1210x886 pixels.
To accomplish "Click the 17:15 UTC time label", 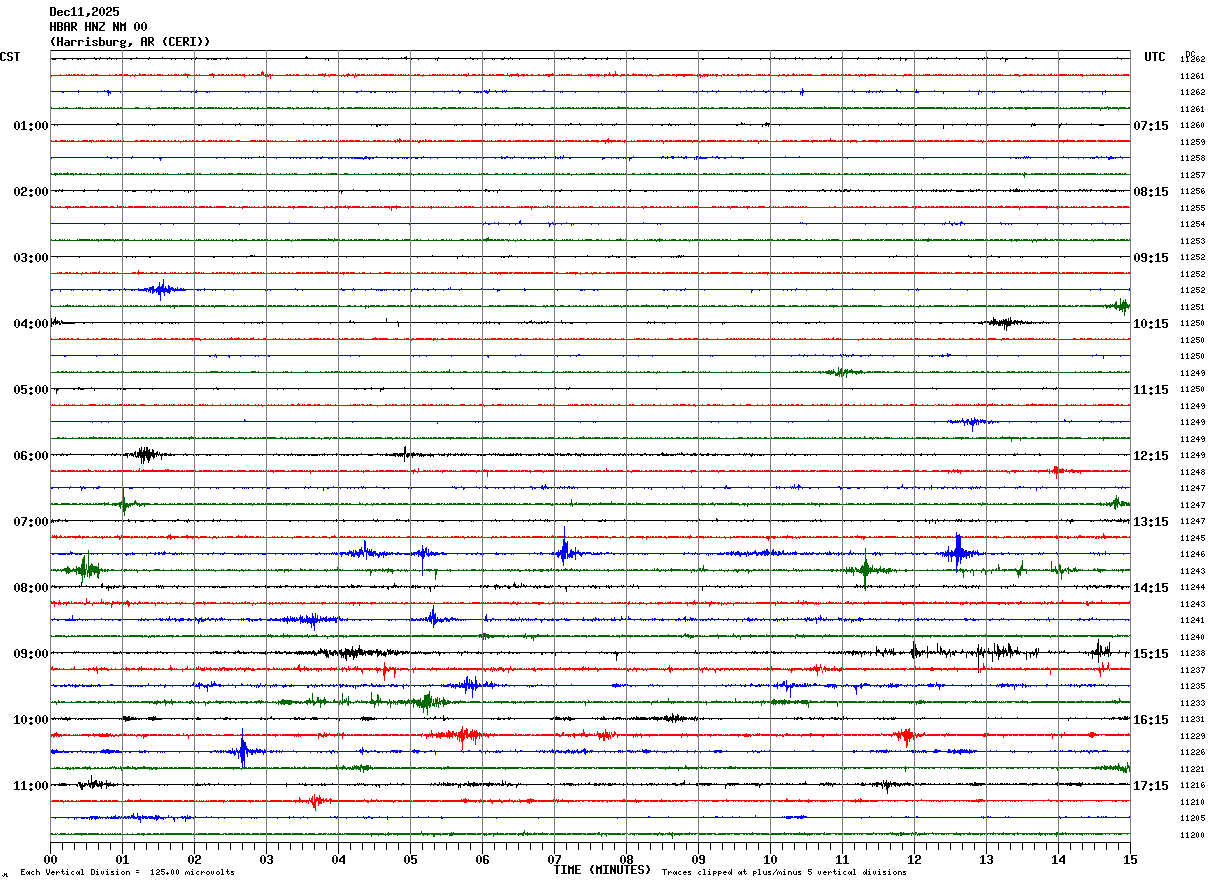I will [1151, 786].
